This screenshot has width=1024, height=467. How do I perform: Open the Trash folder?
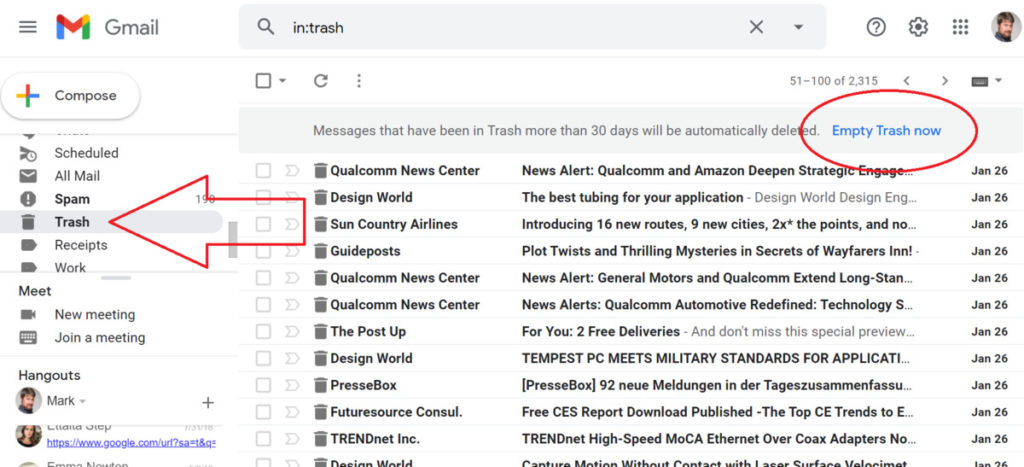(72, 222)
